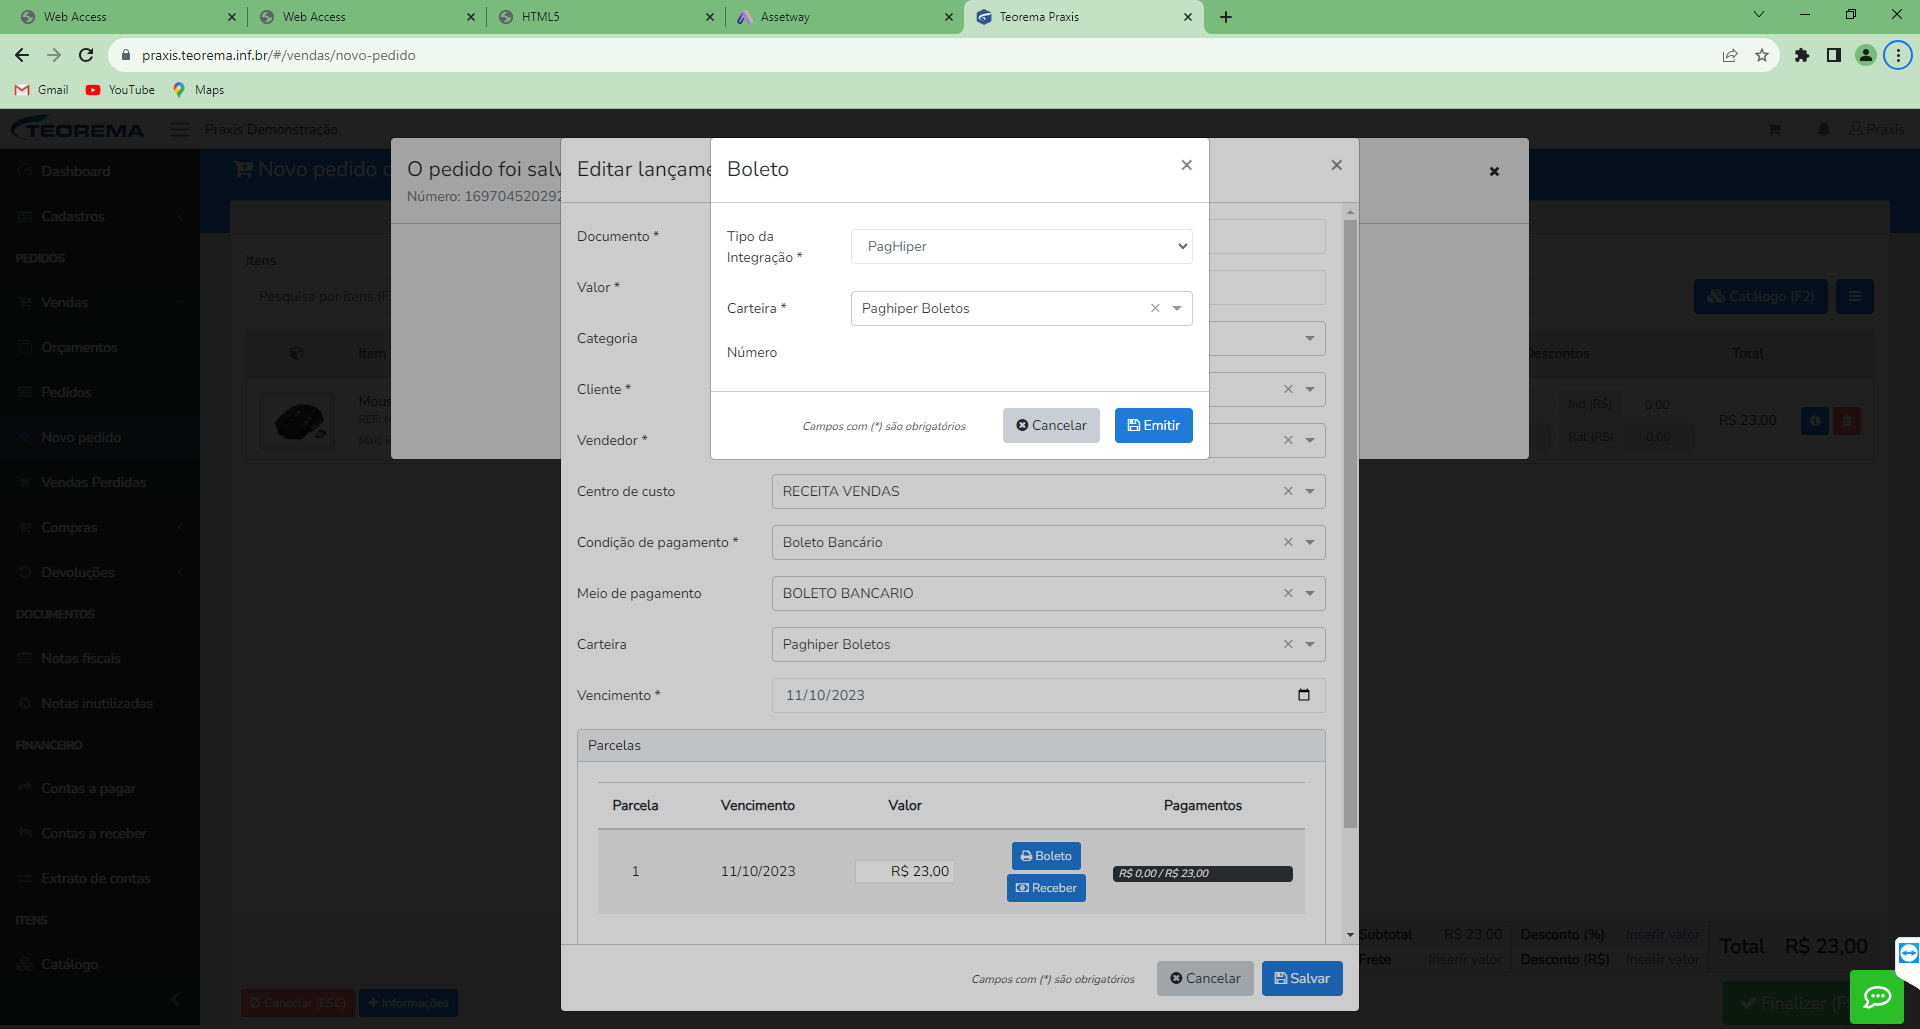
Task: Click the Editar lançamento dialog scrollbar
Action: pos(1350,525)
